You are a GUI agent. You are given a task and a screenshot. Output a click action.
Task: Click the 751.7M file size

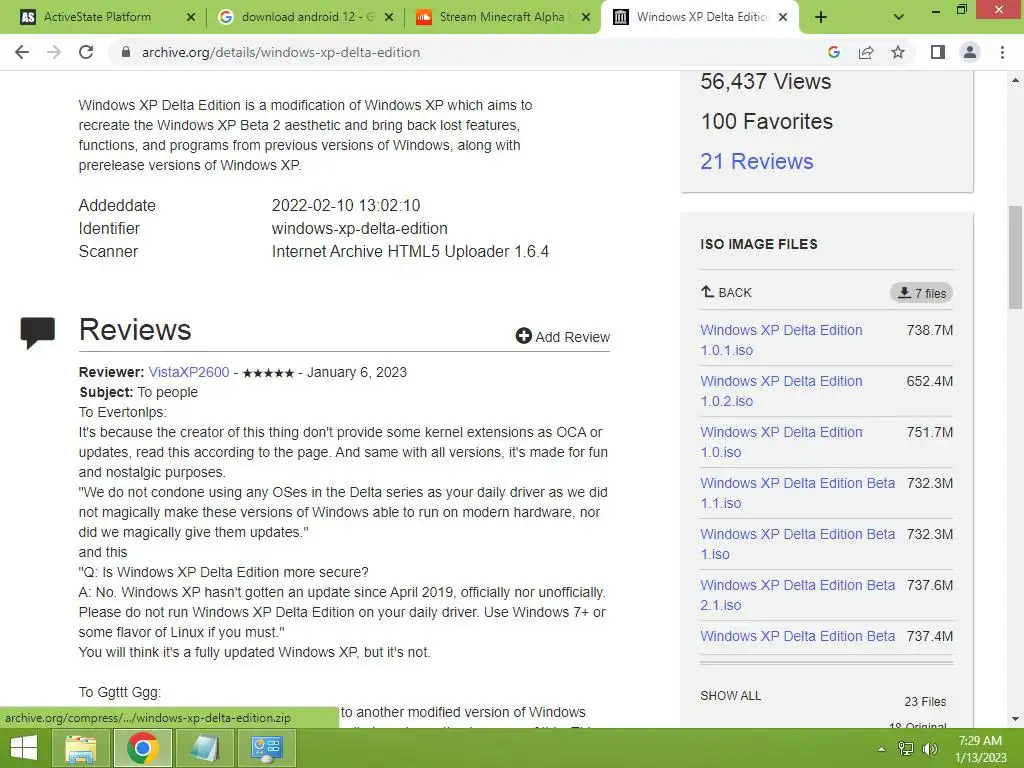coord(929,432)
